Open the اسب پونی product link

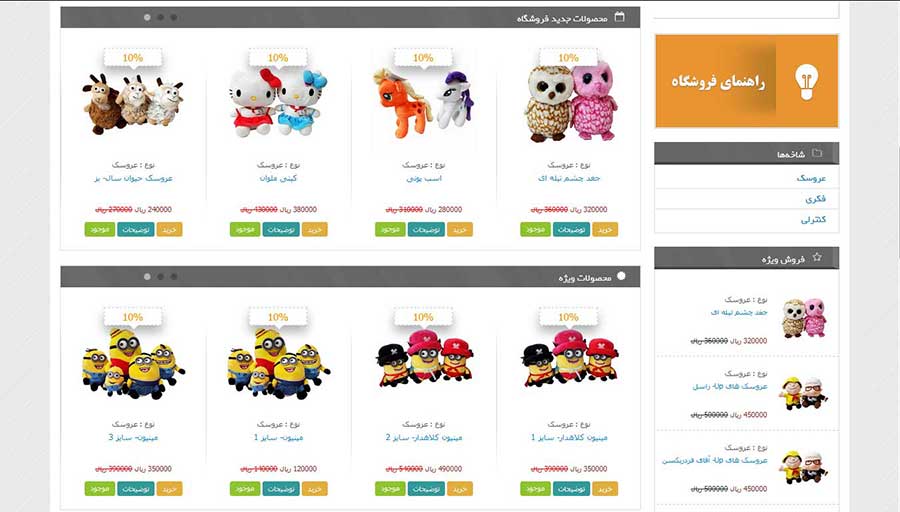tap(424, 179)
